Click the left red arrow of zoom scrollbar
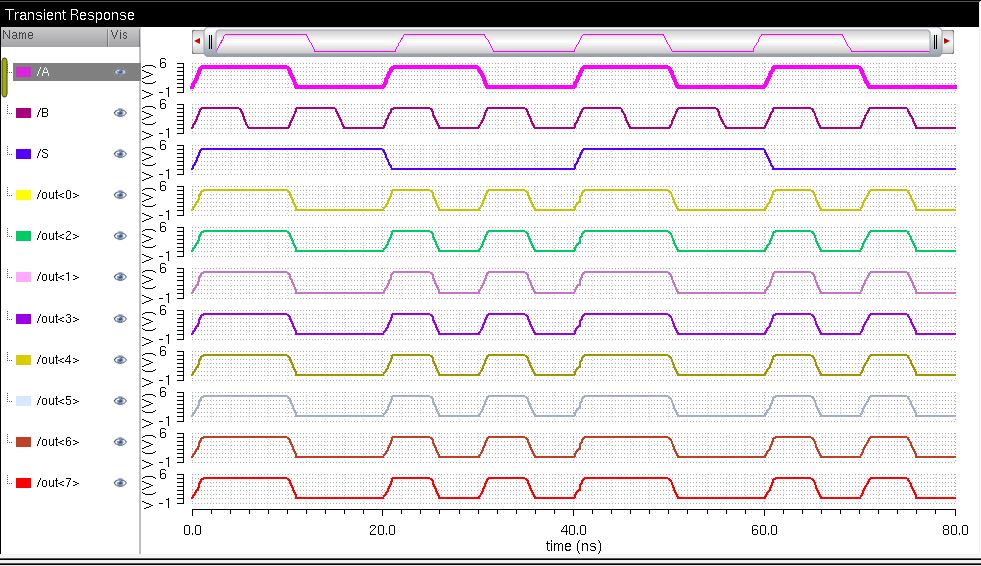981x566 pixels. [197, 42]
